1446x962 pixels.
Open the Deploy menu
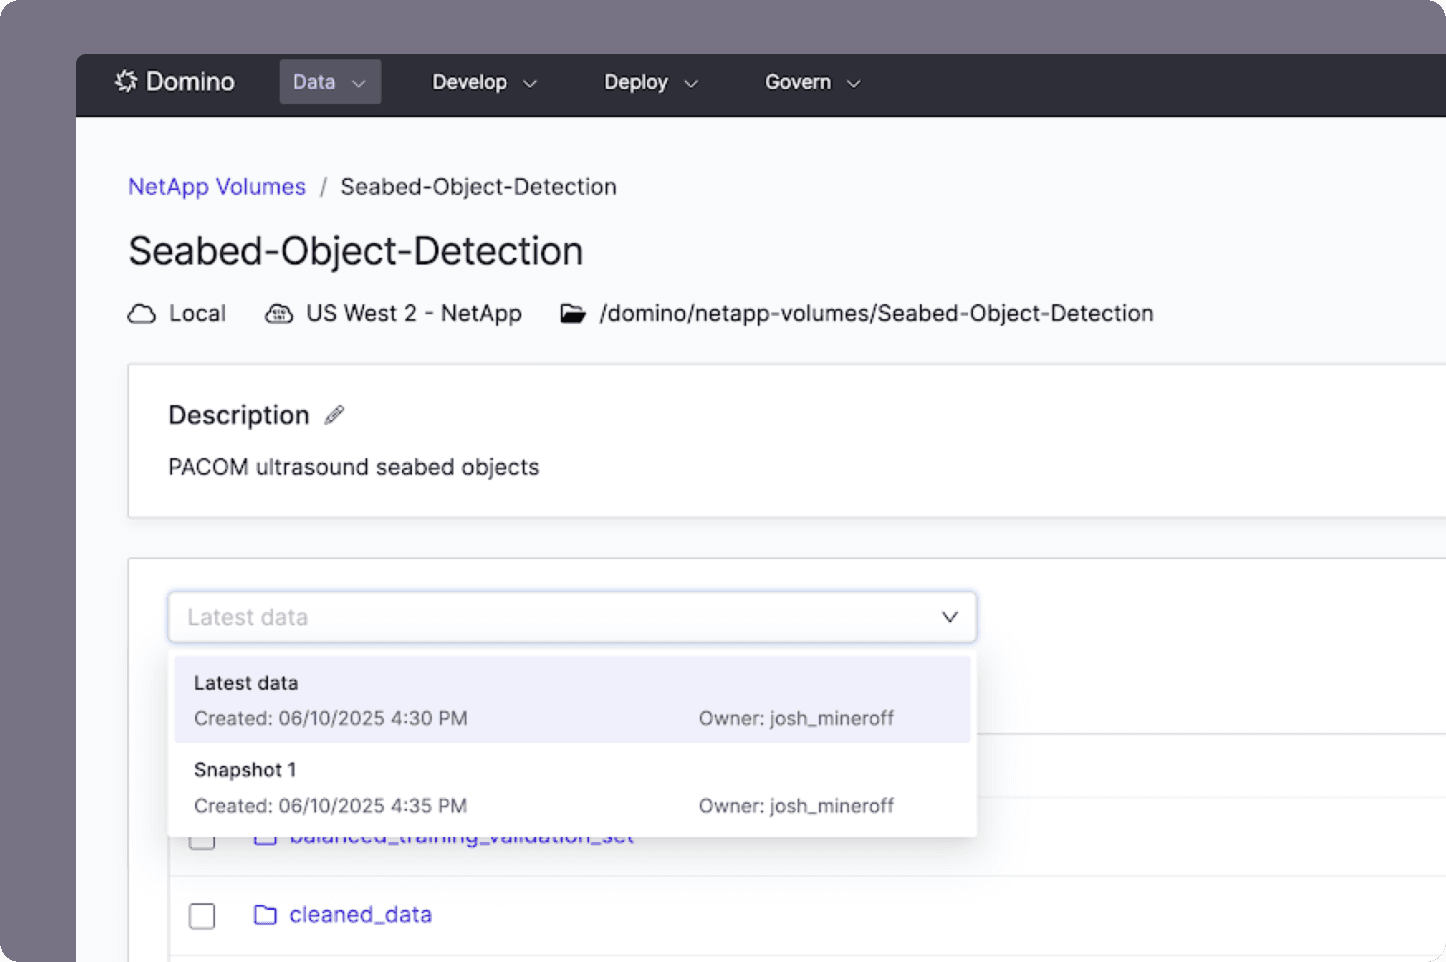point(651,82)
